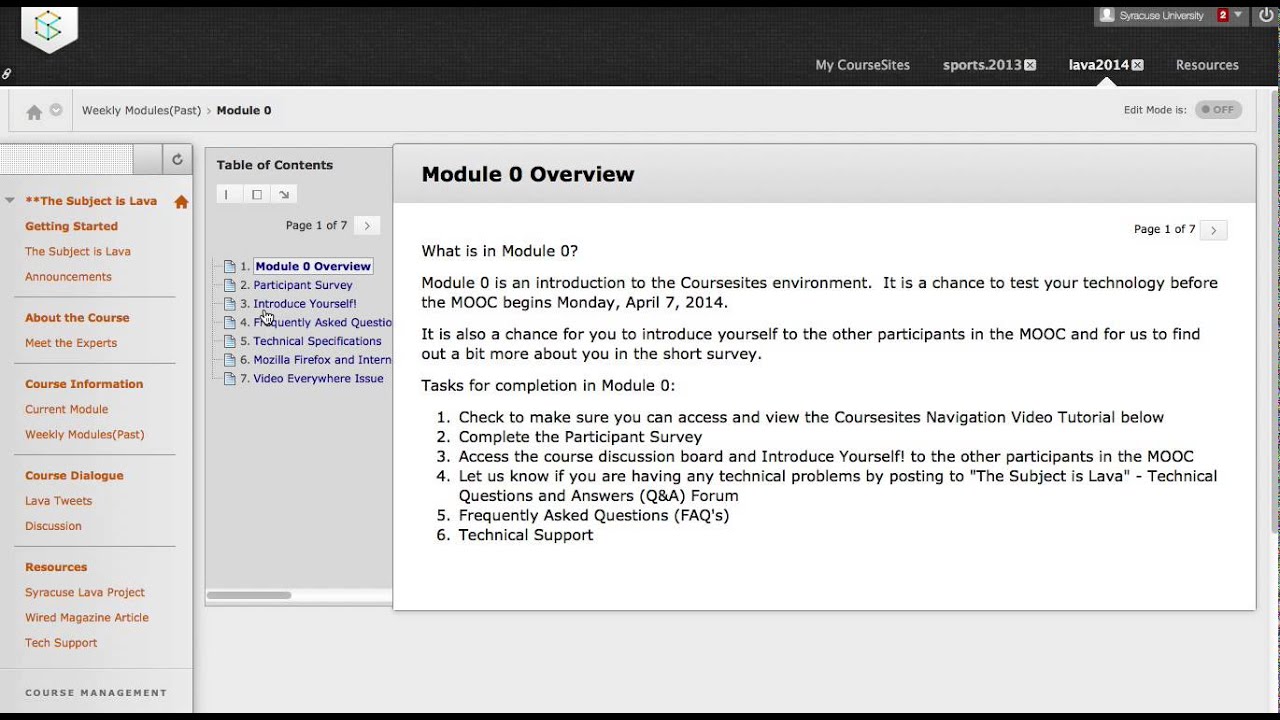Image resolution: width=1280 pixels, height=720 pixels.
Task: Click the page icon beside Participant Survey
Action: pos(229,285)
